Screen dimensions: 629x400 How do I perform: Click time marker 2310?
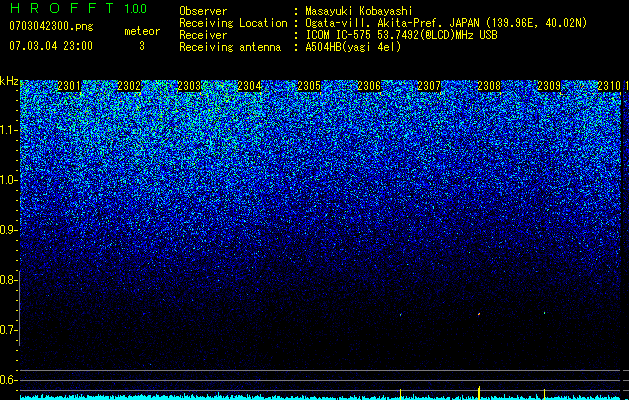(x=609, y=86)
